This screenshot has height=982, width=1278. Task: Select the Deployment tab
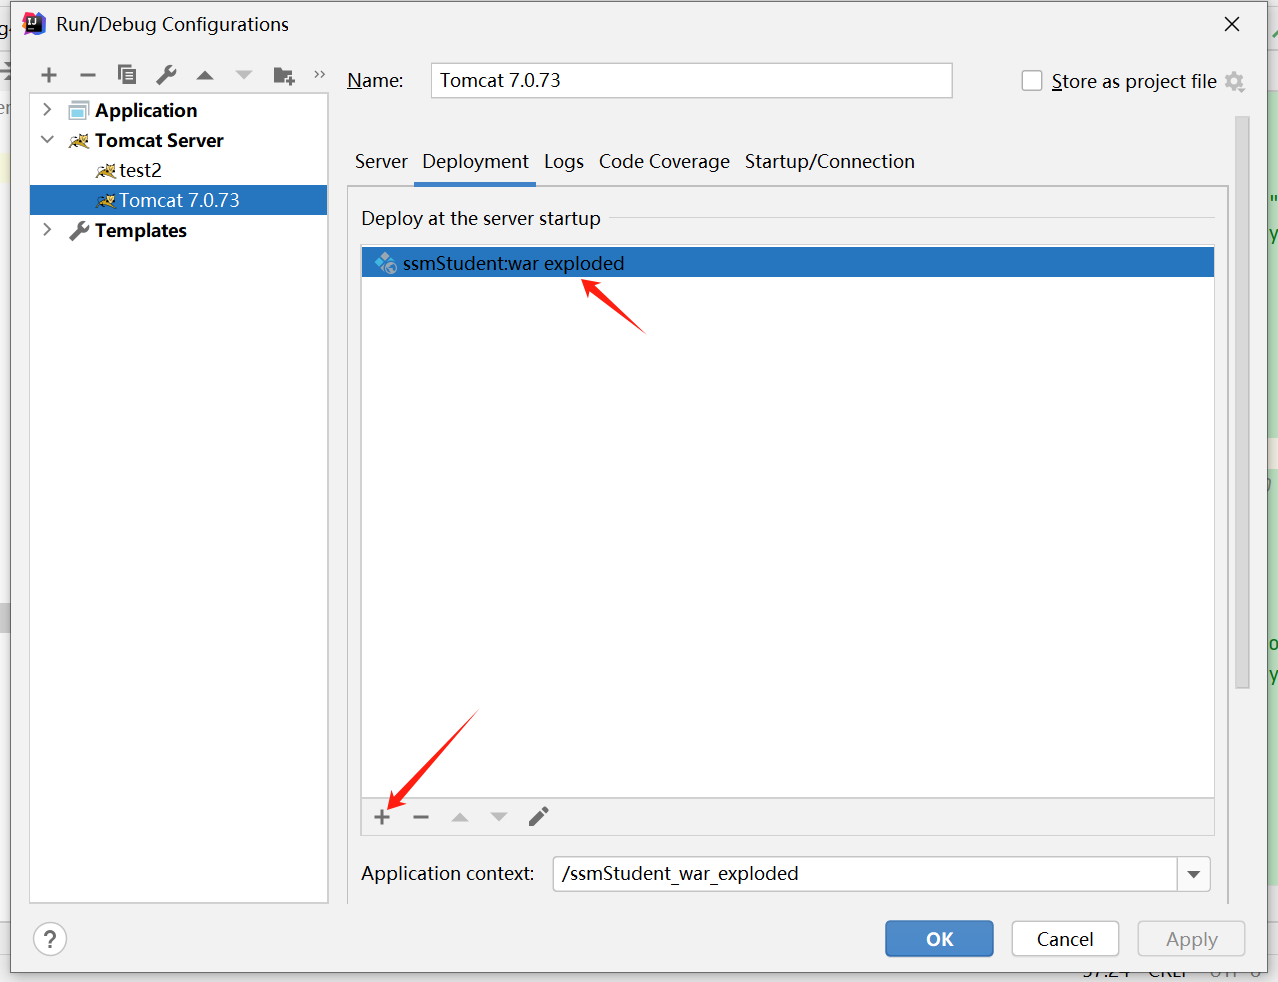tap(475, 162)
